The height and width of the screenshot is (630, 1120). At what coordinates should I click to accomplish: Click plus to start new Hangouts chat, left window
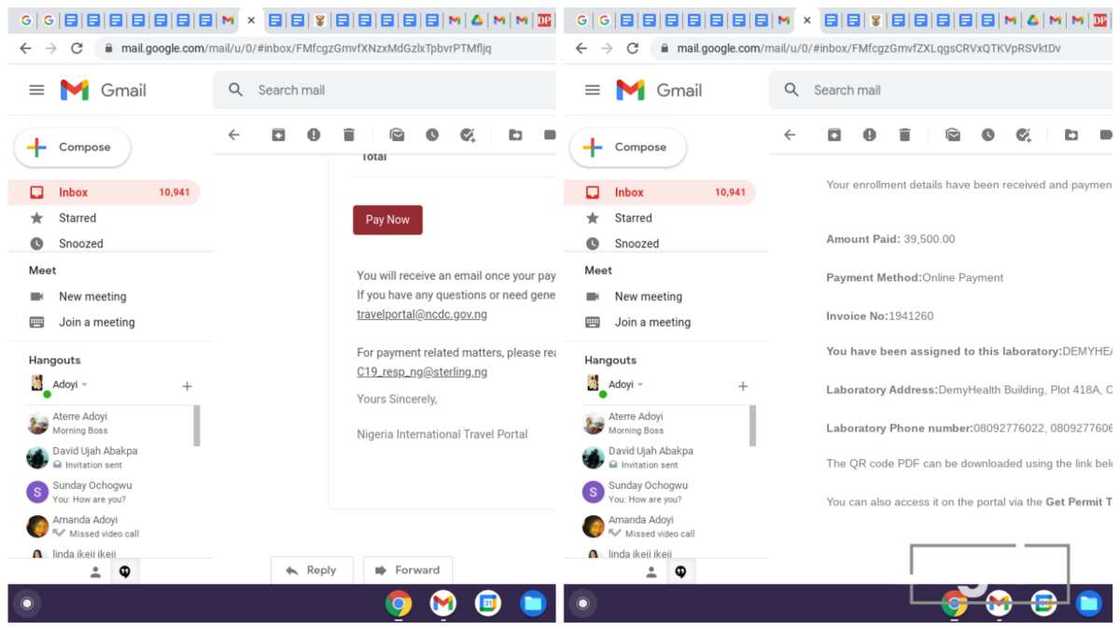pyautogui.click(x=187, y=386)
